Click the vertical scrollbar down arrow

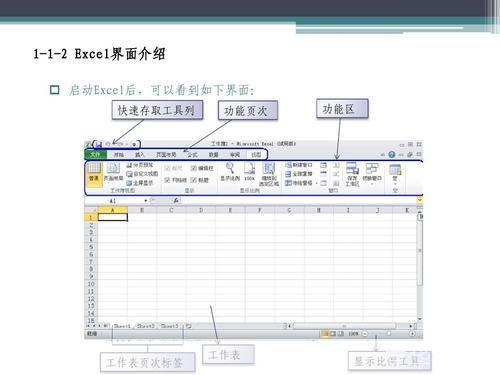420,319
